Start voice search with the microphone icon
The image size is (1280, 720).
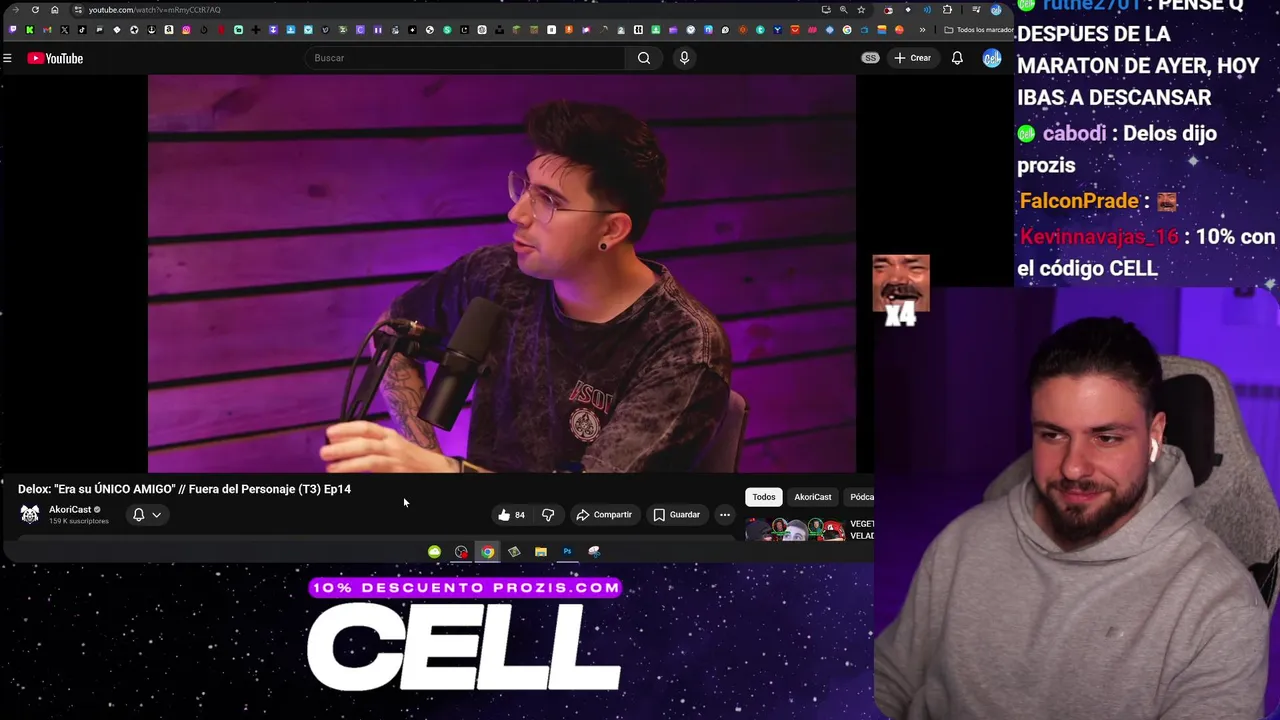[x=684, y=58]
